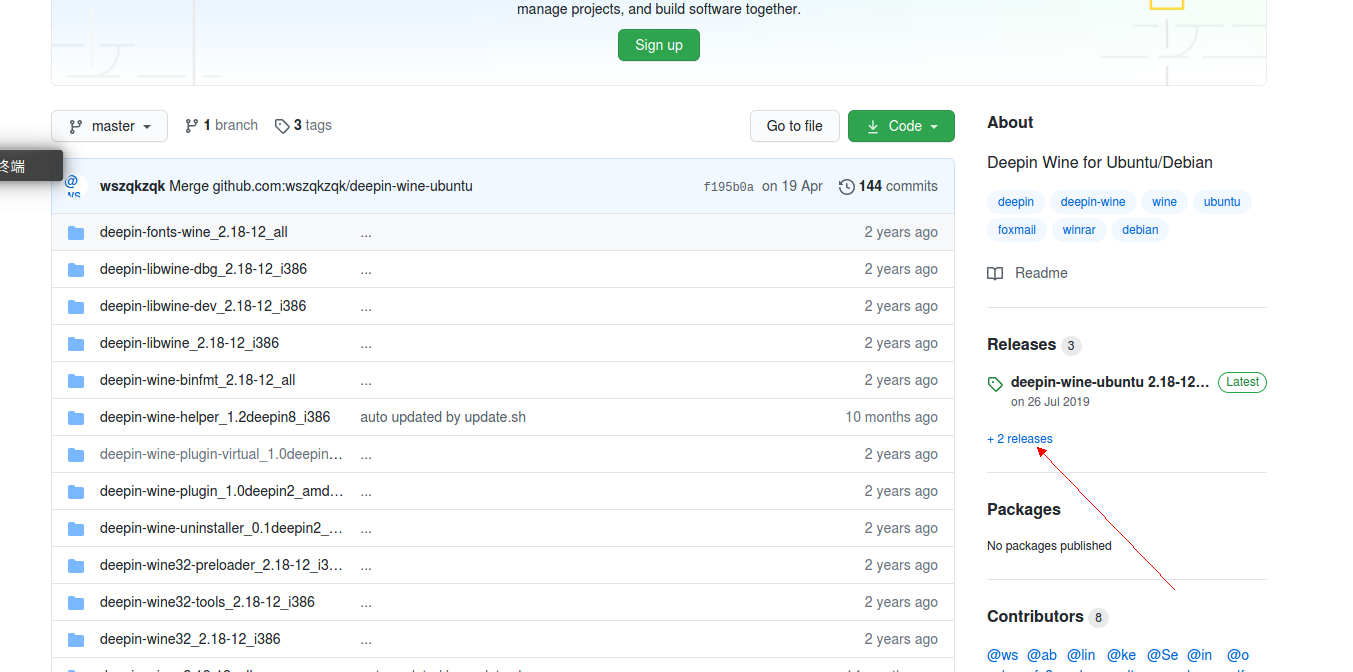
Task: Click folder icon of deepin-wine-plugin_1.0deepin2_amd row
Action: click(x=76, y=491)
